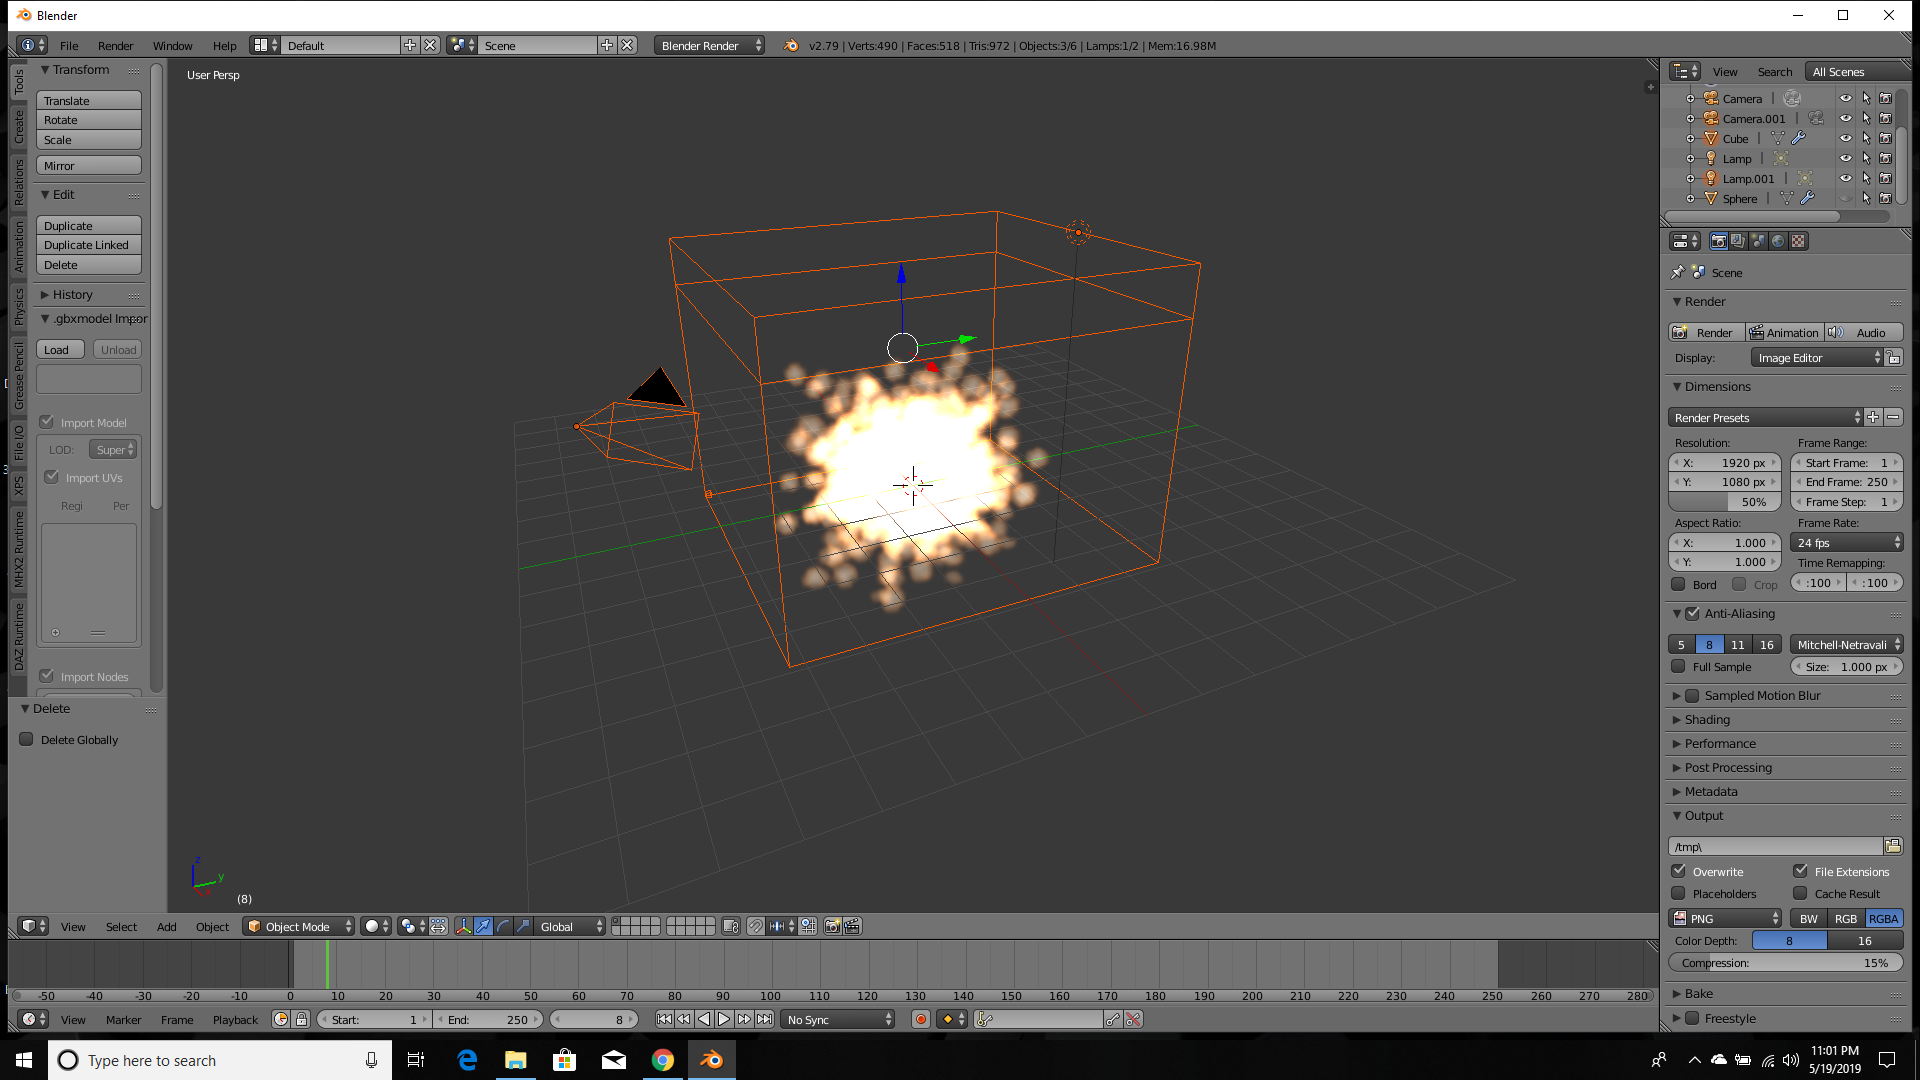Click the Load button under gbxmodel Import
Screen dimensions: 1920x1080
[59, 349]
